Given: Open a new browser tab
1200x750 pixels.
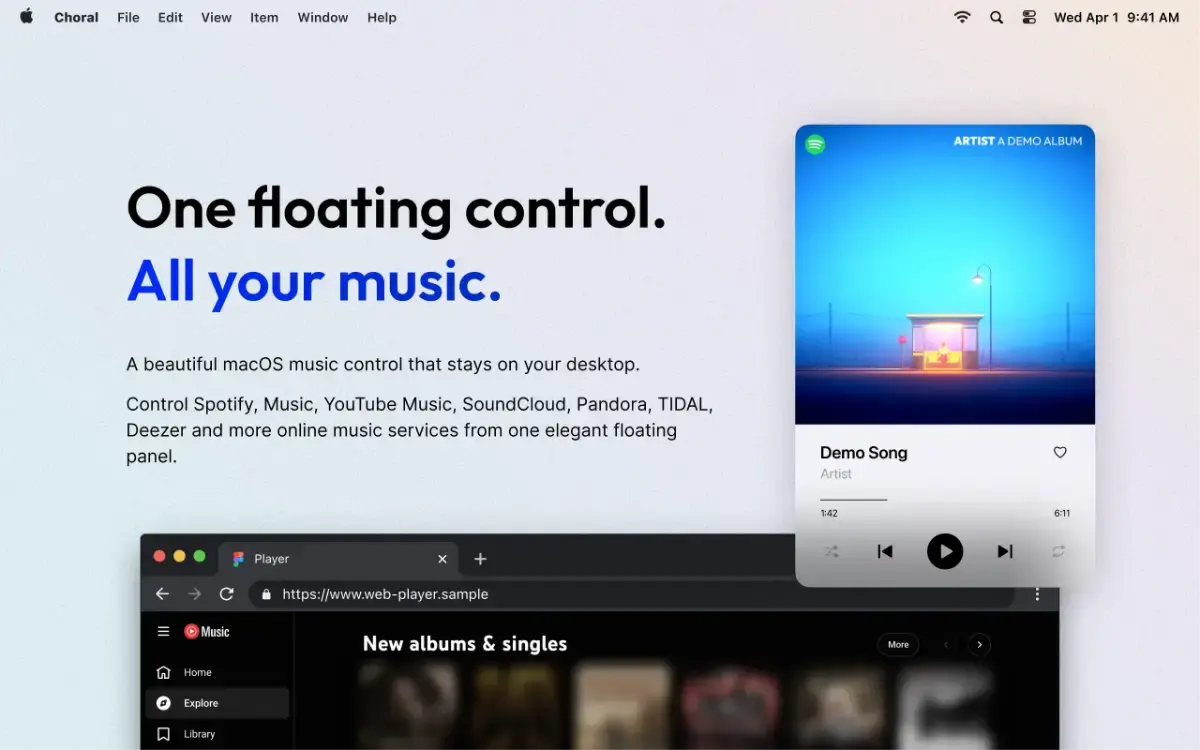Looking at the screenshot, I should pyautogui.click(x=480, y=559).
